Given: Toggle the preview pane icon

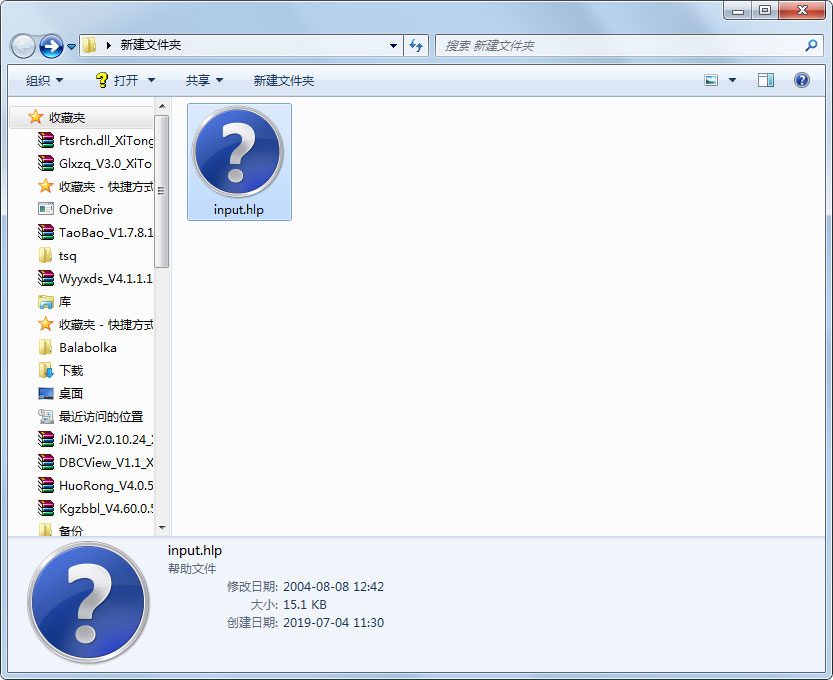Looking at the screenshot, I should click(x=765, y=80).
